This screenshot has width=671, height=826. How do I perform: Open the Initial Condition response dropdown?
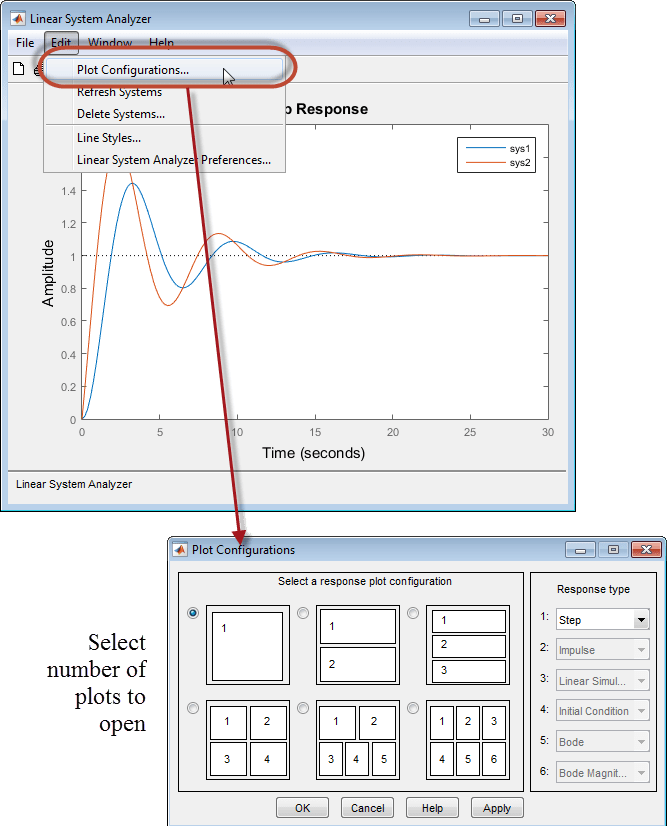(x=603, y=711)
